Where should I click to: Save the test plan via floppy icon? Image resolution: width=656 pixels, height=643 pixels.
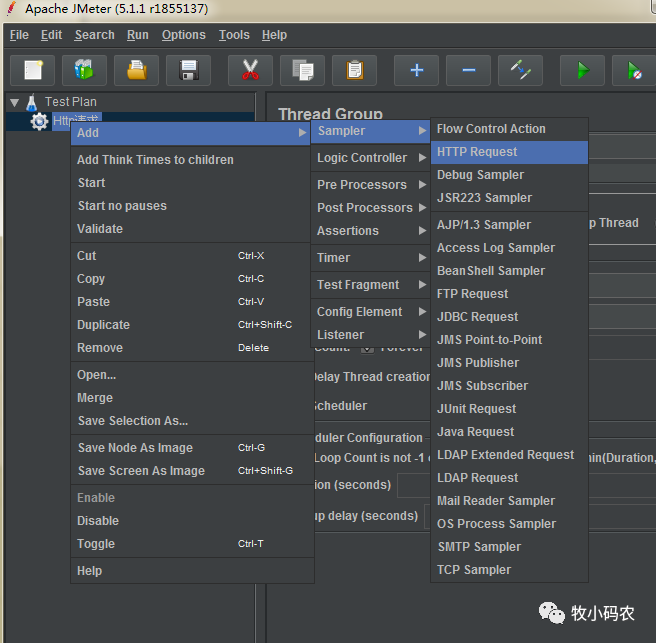tap(188, 70)
